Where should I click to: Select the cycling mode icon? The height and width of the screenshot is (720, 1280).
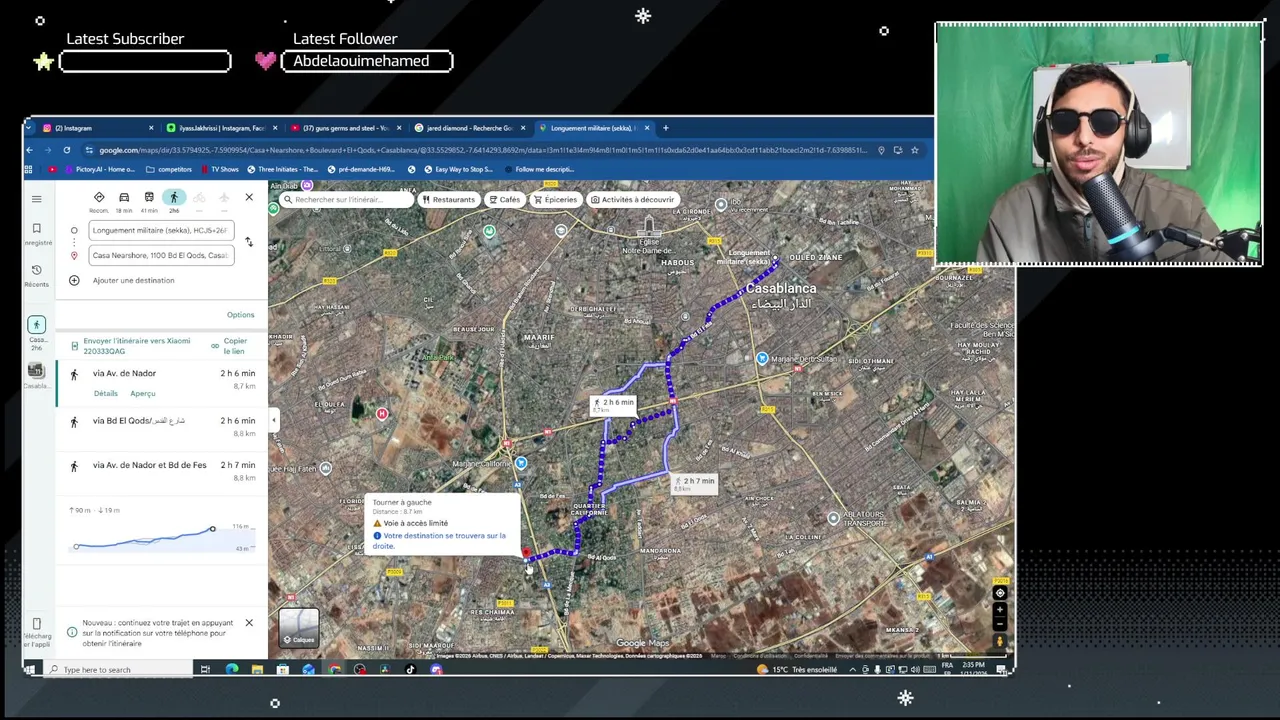pyautogui.click(x=199, y=198)
